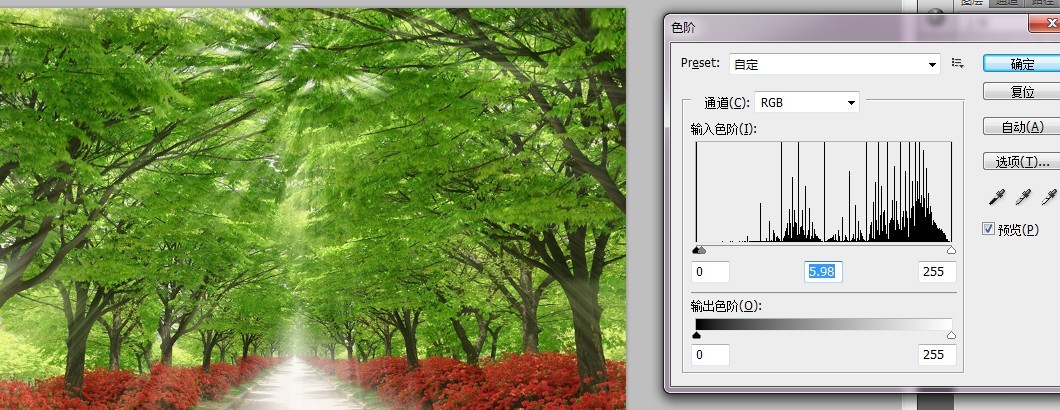
Task: Click the input highlight field showing 255
Action: (937, 272)
